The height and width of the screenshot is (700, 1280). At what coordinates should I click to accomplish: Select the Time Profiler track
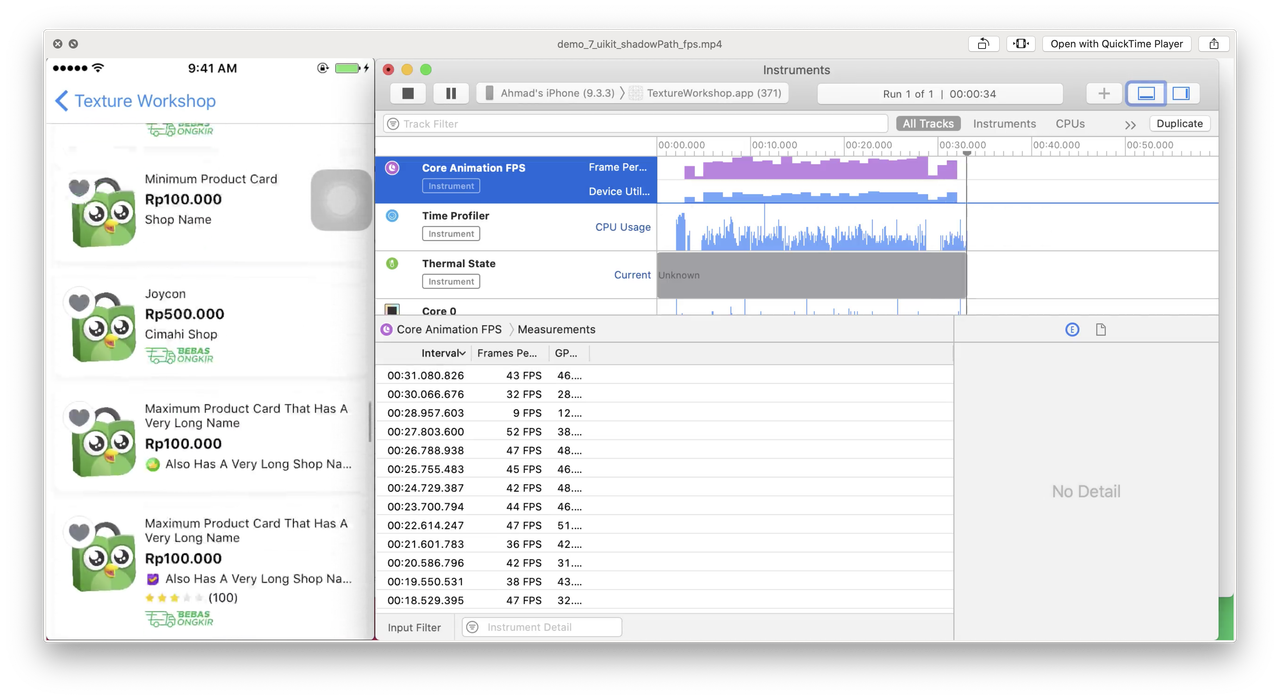coord(516,227)
